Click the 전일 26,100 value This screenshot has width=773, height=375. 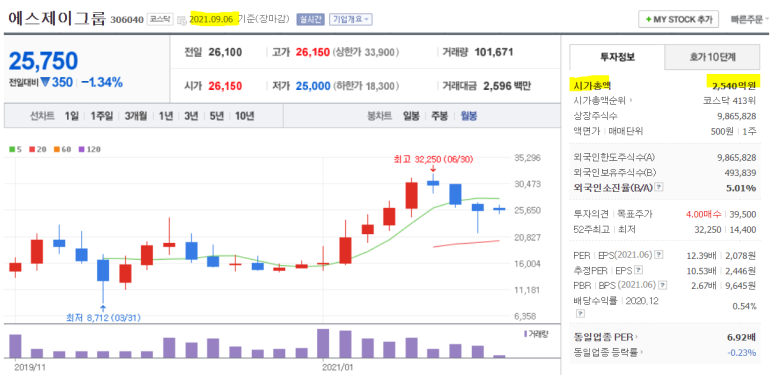pyautogui.click(x=225, y=52)
